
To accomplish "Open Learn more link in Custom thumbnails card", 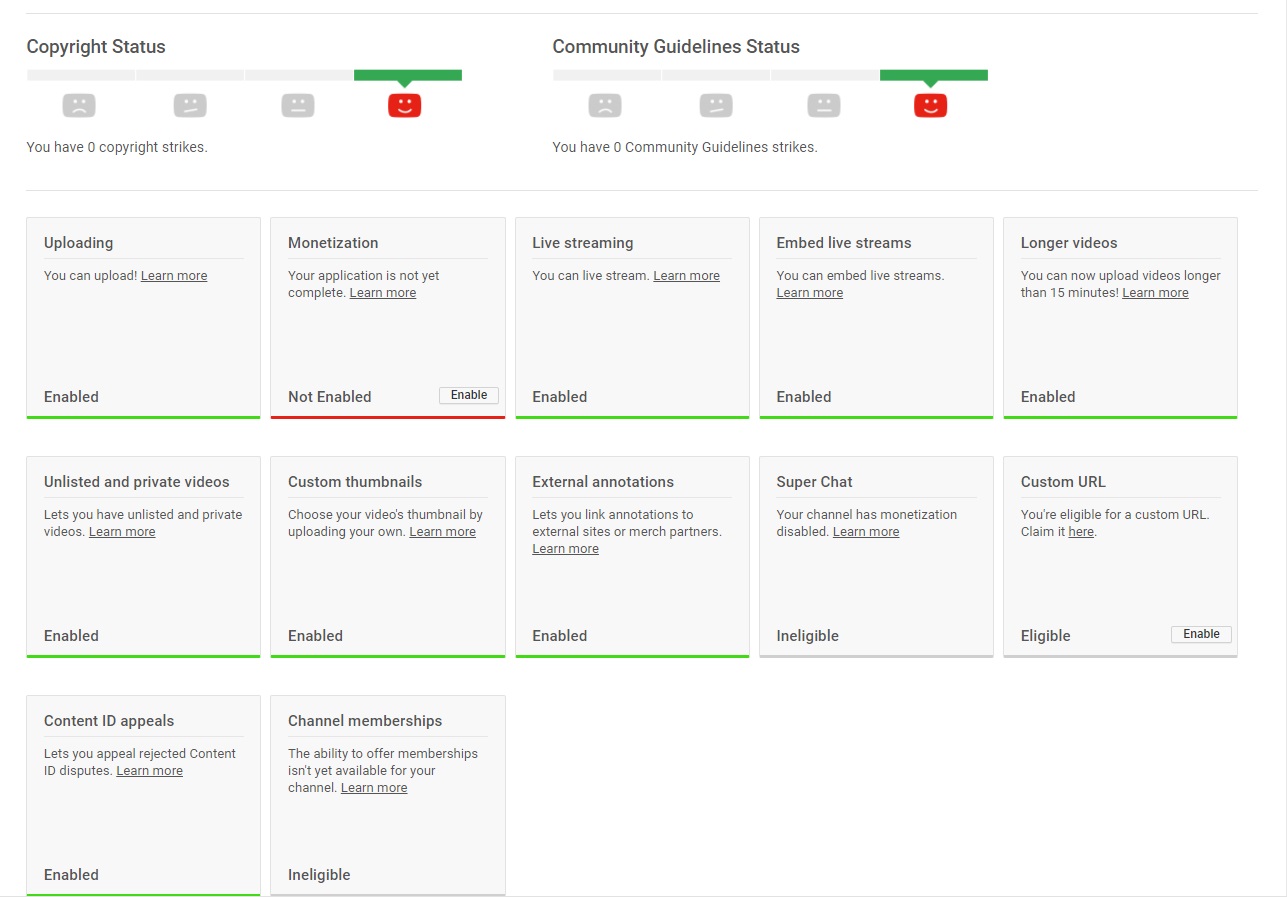I will pos(443,532).
